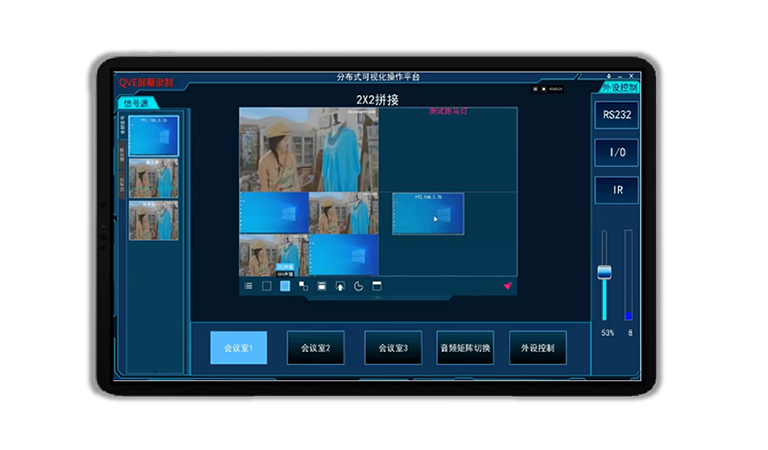Switch to 会议室2 scene
This screenshot has width=768, height=450.
pos(315,348)
